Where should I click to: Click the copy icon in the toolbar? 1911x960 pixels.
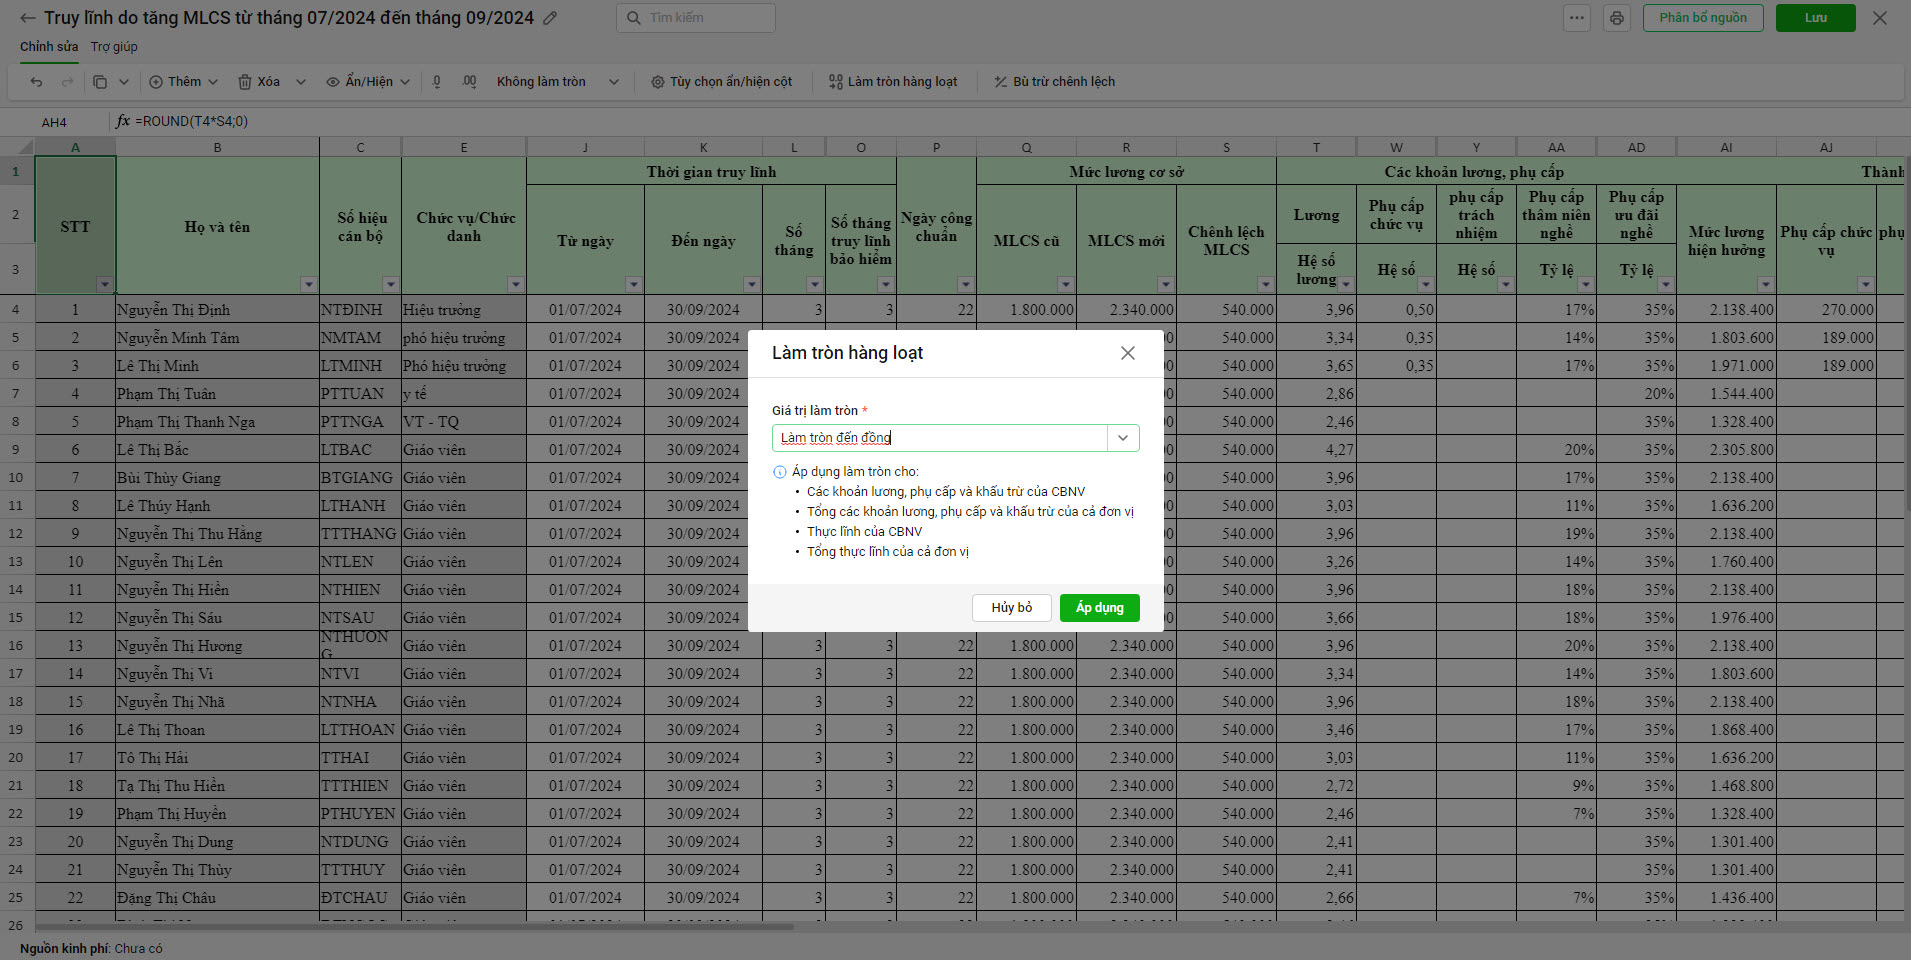coord(100,82)
